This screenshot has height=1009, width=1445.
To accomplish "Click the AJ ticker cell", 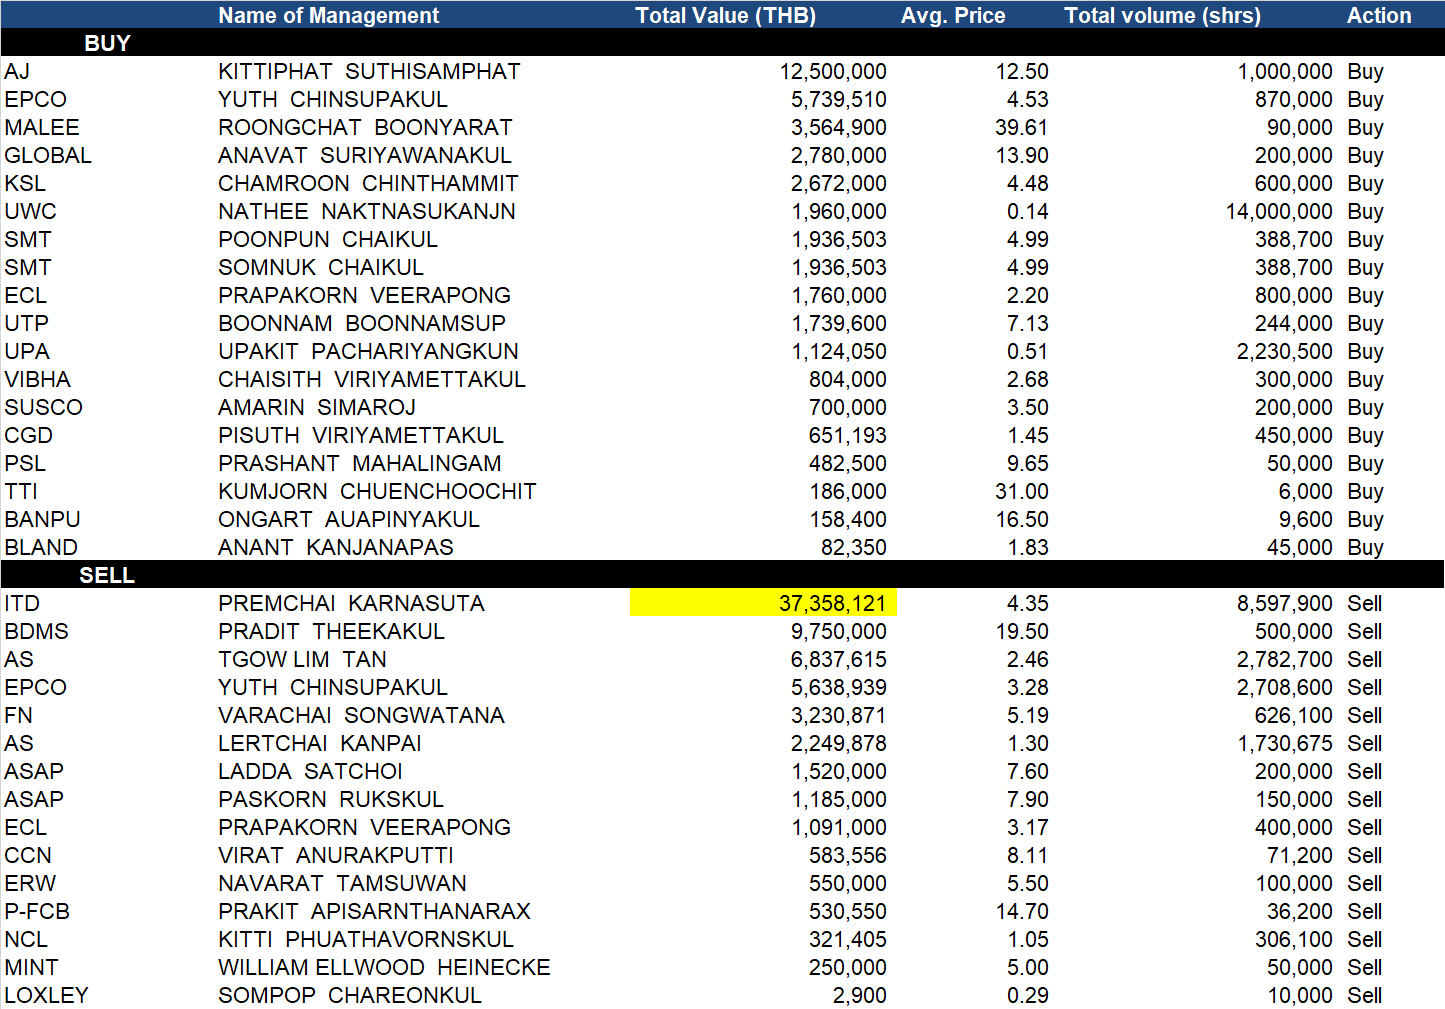I will pyautogui.click(x=17, y=71).
